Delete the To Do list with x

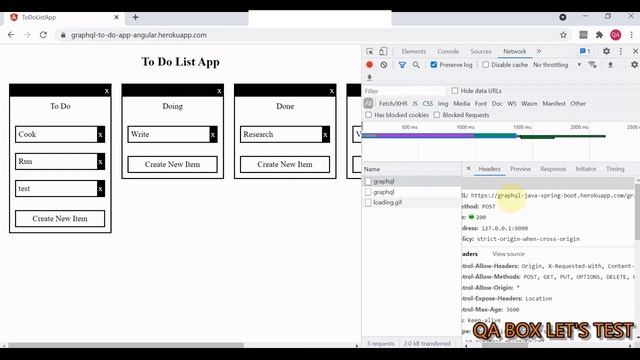107,91
